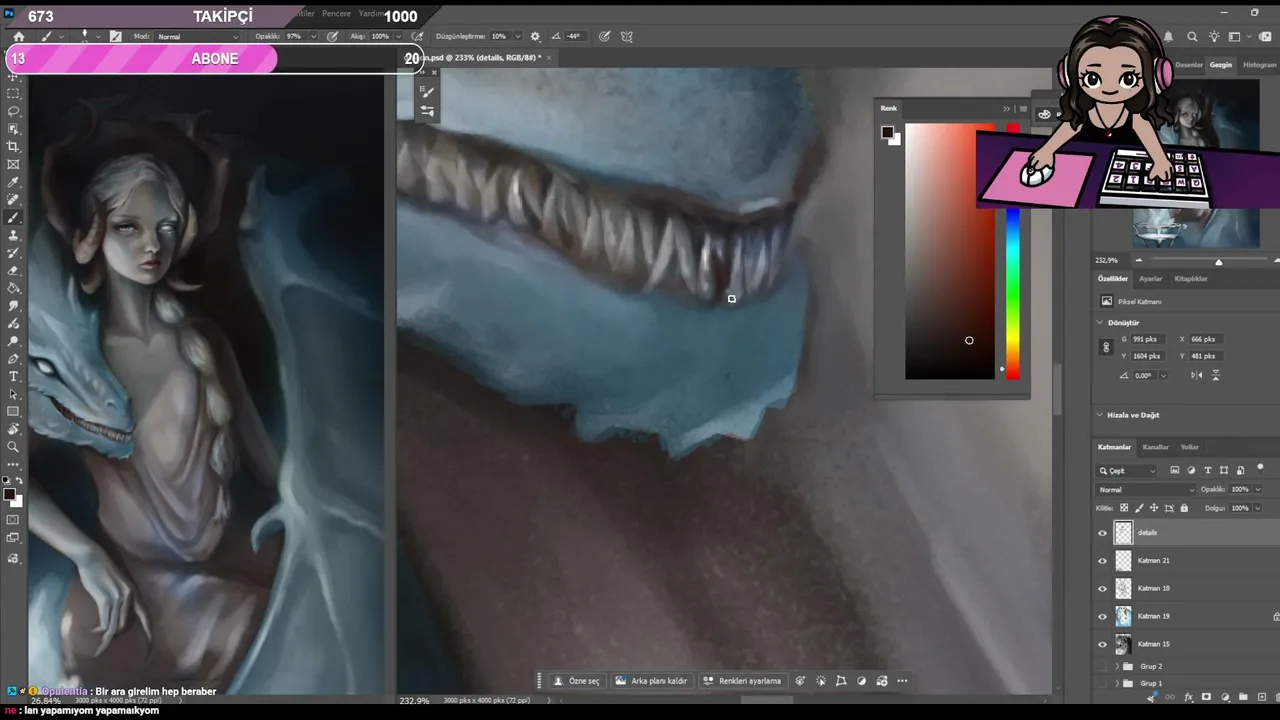The height and width of the screenshot is (720, 1280).
Task: Select the Spot Healing Brush tool
Action: (13, 200)
